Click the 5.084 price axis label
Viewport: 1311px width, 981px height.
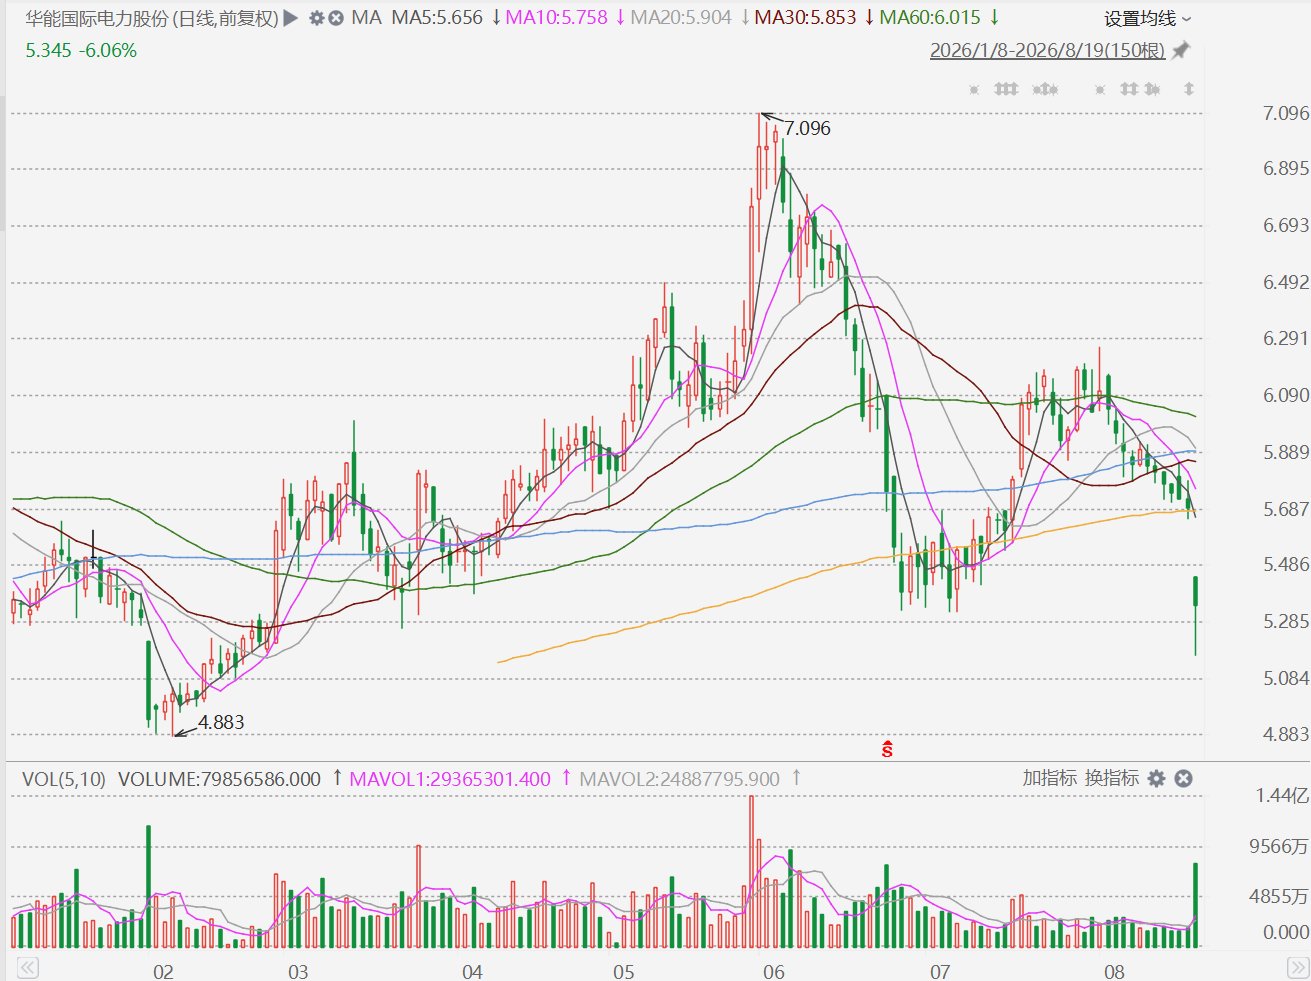click(x=1286, y=678)
